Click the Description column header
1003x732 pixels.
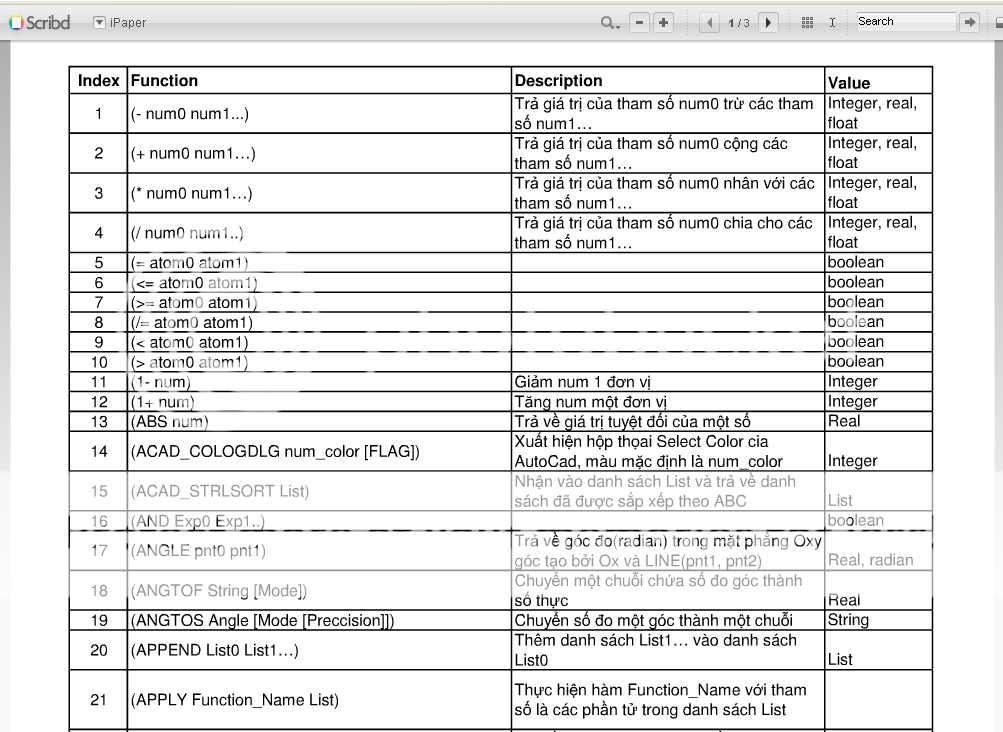point(668,81)
